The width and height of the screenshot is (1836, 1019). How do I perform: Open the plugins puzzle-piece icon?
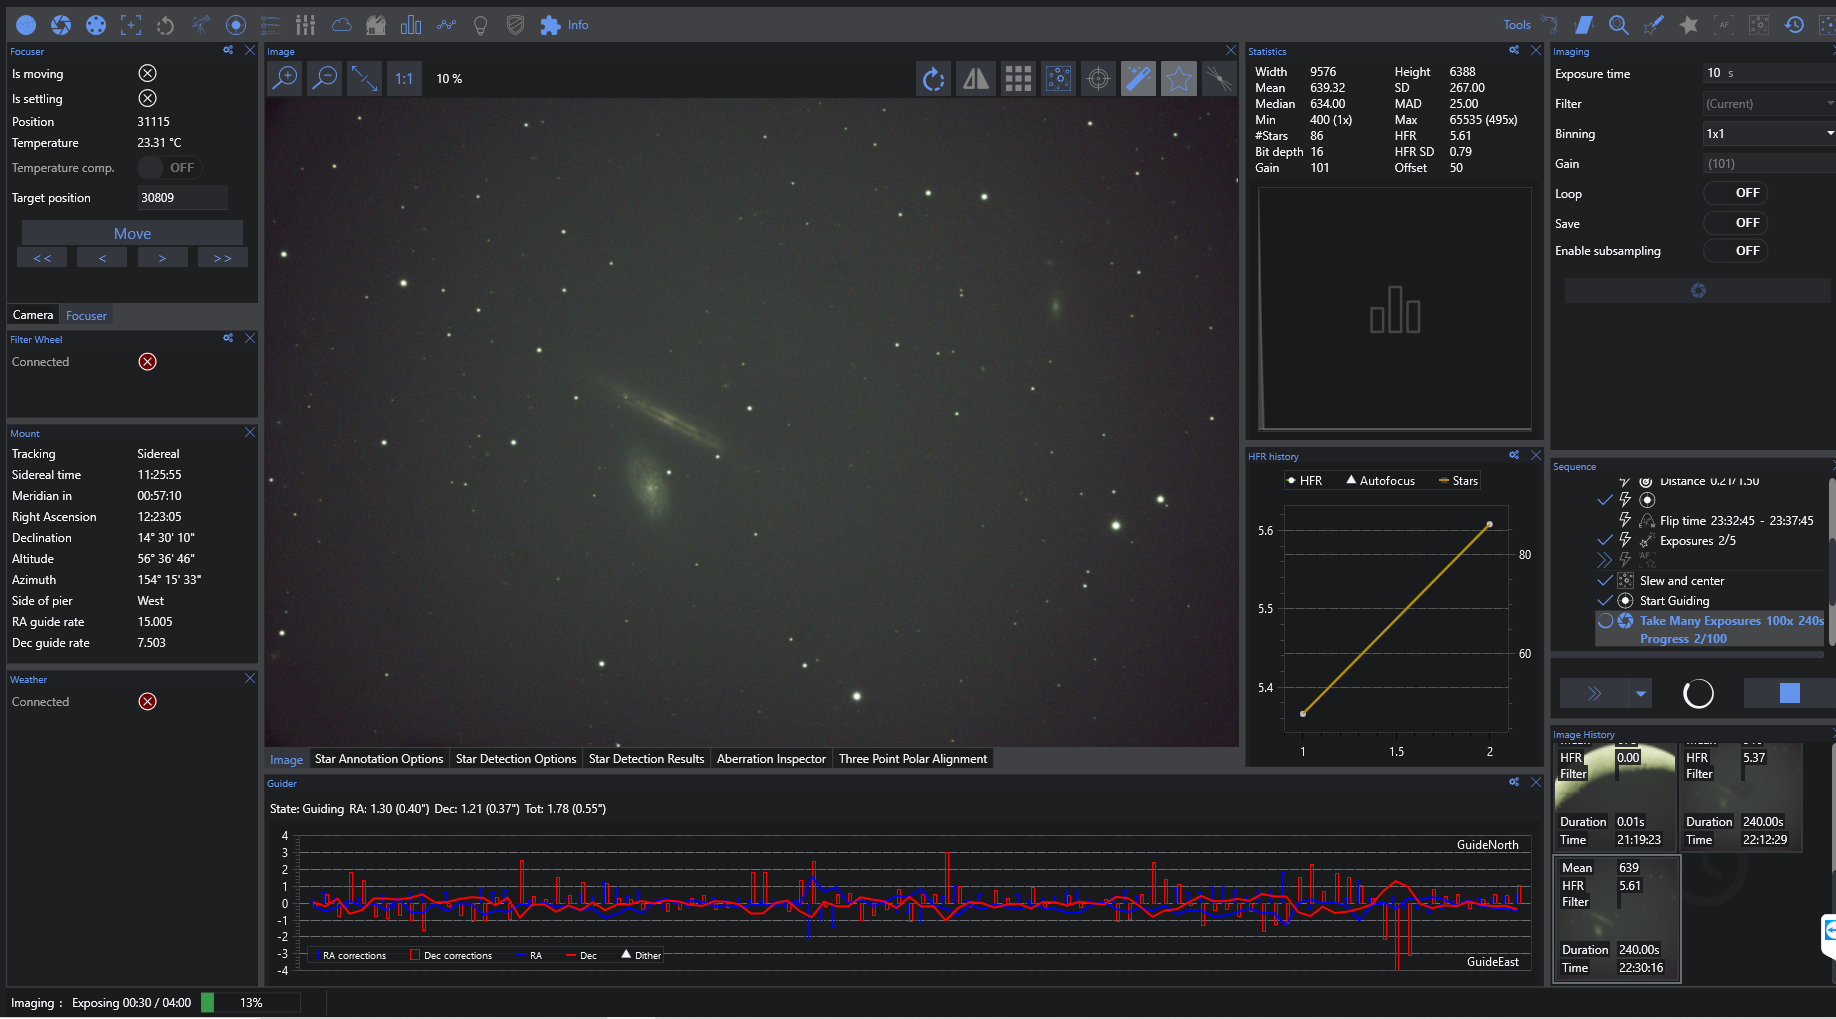(x=550, y=25)
